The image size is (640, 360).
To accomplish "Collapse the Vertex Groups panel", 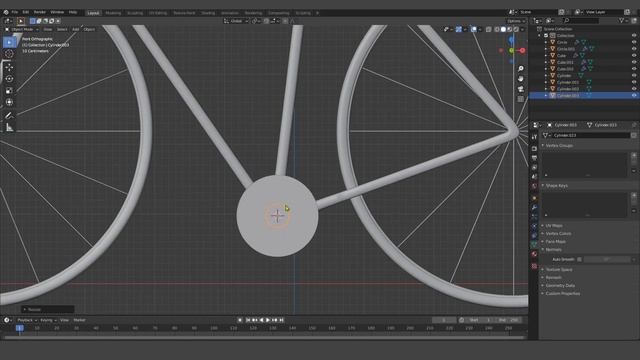I will click(x=559, y=145).
